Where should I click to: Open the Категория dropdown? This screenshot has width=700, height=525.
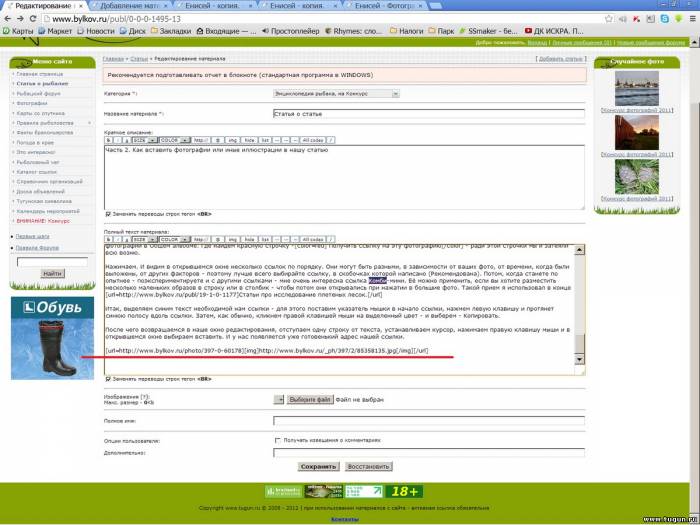click(x=336, y=94)
